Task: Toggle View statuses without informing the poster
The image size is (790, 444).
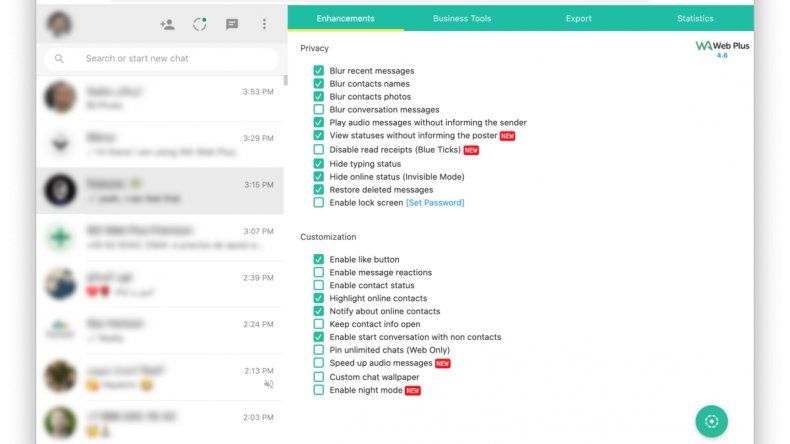Action: 318,135
